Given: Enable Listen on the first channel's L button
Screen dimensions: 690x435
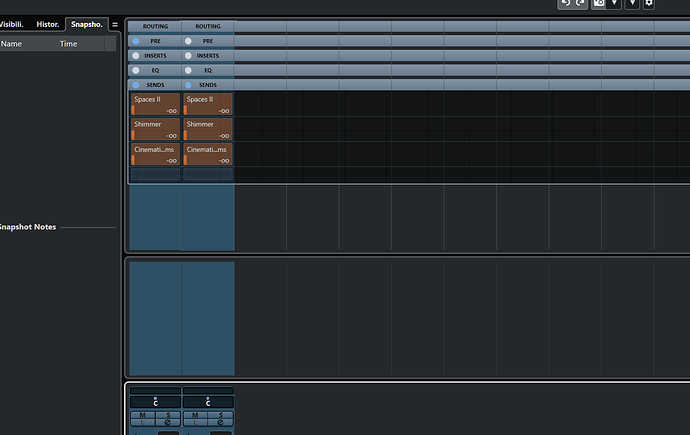Looking at the screenshot, I should 143,422.
